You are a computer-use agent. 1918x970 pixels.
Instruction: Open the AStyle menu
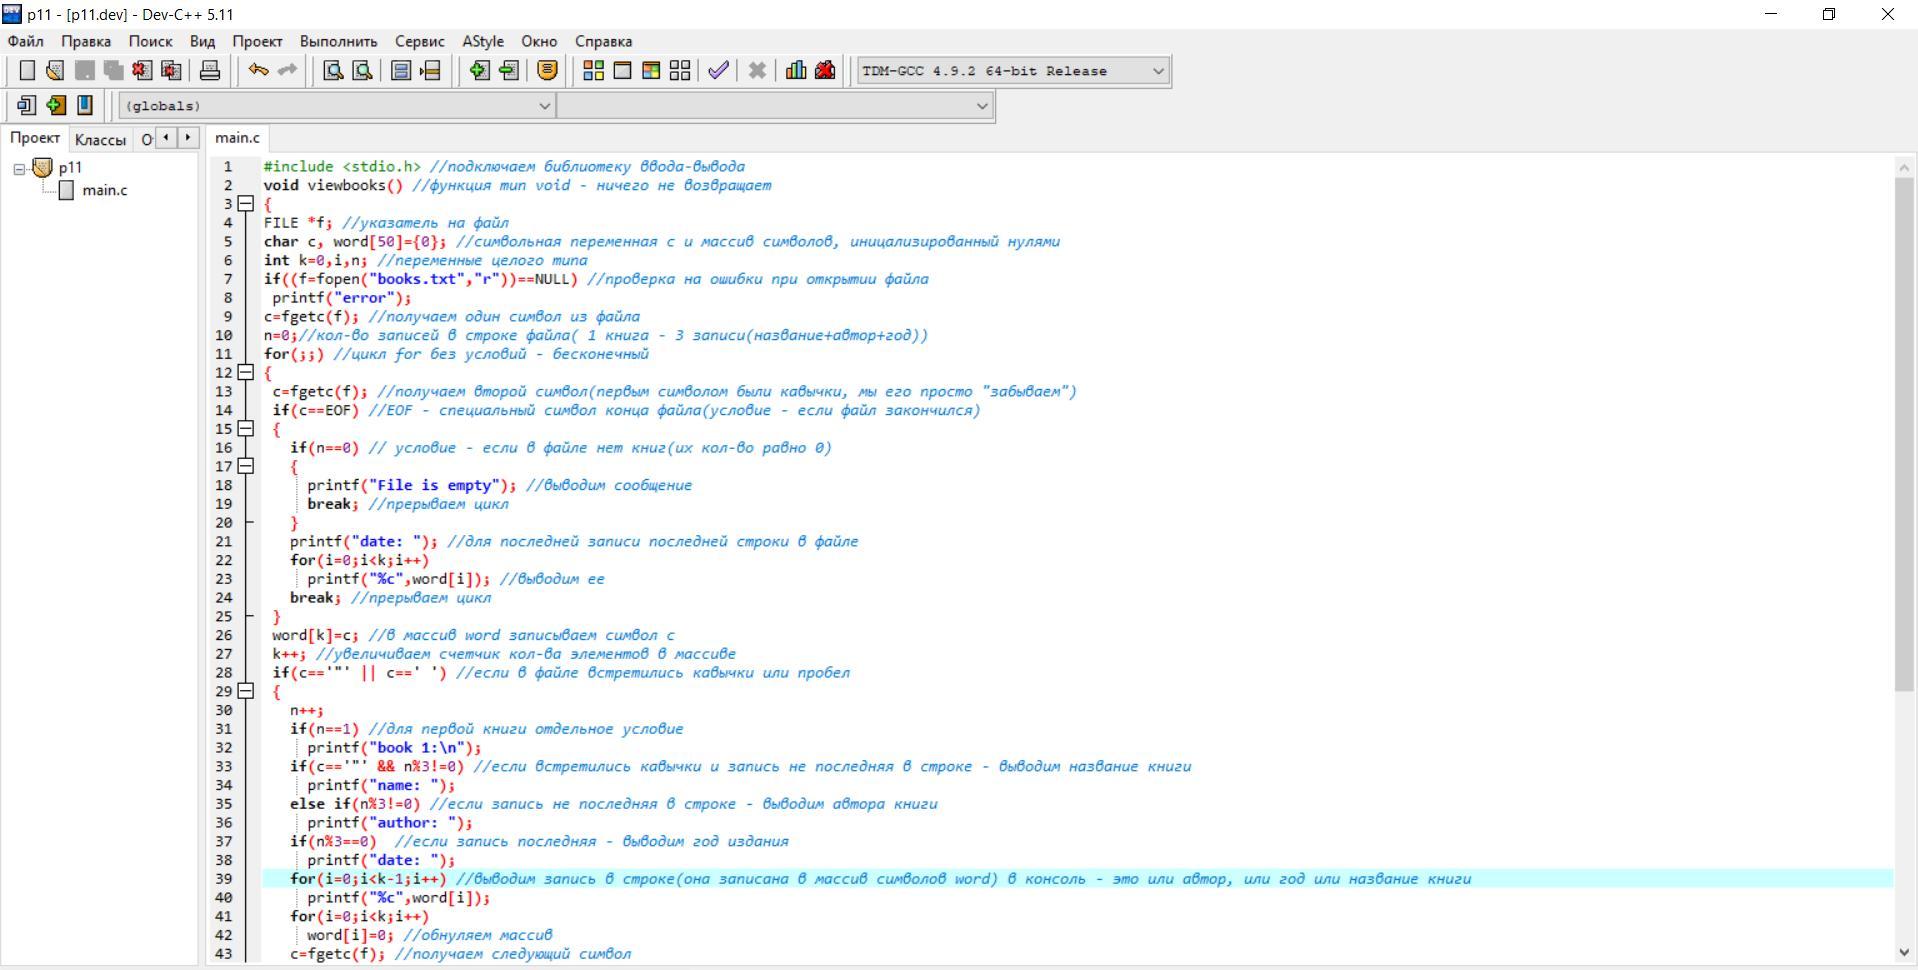[483, 41]
